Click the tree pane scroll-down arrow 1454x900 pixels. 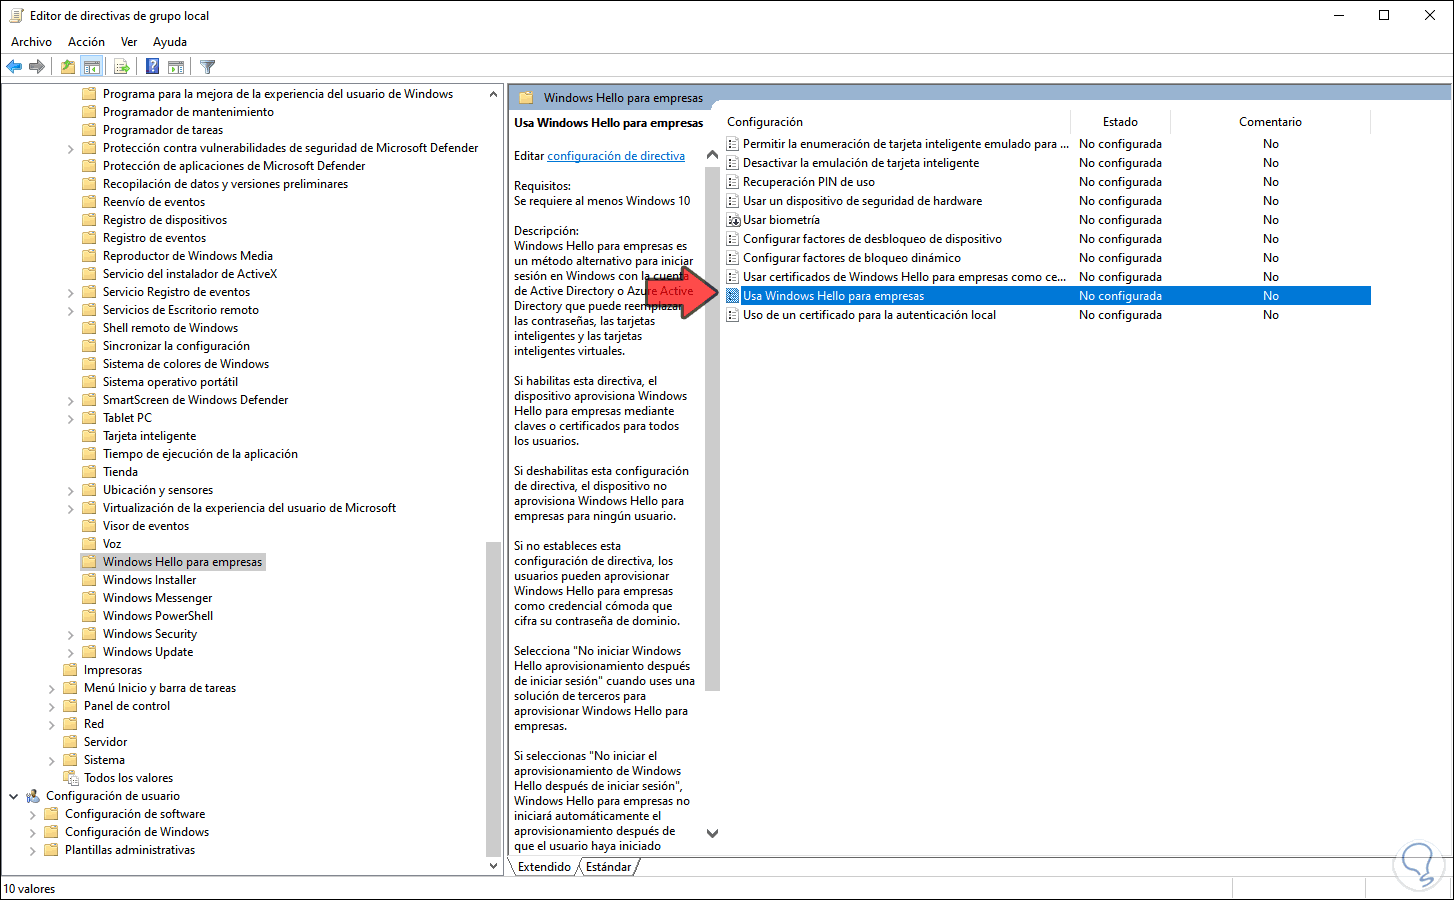coord(493,866)
